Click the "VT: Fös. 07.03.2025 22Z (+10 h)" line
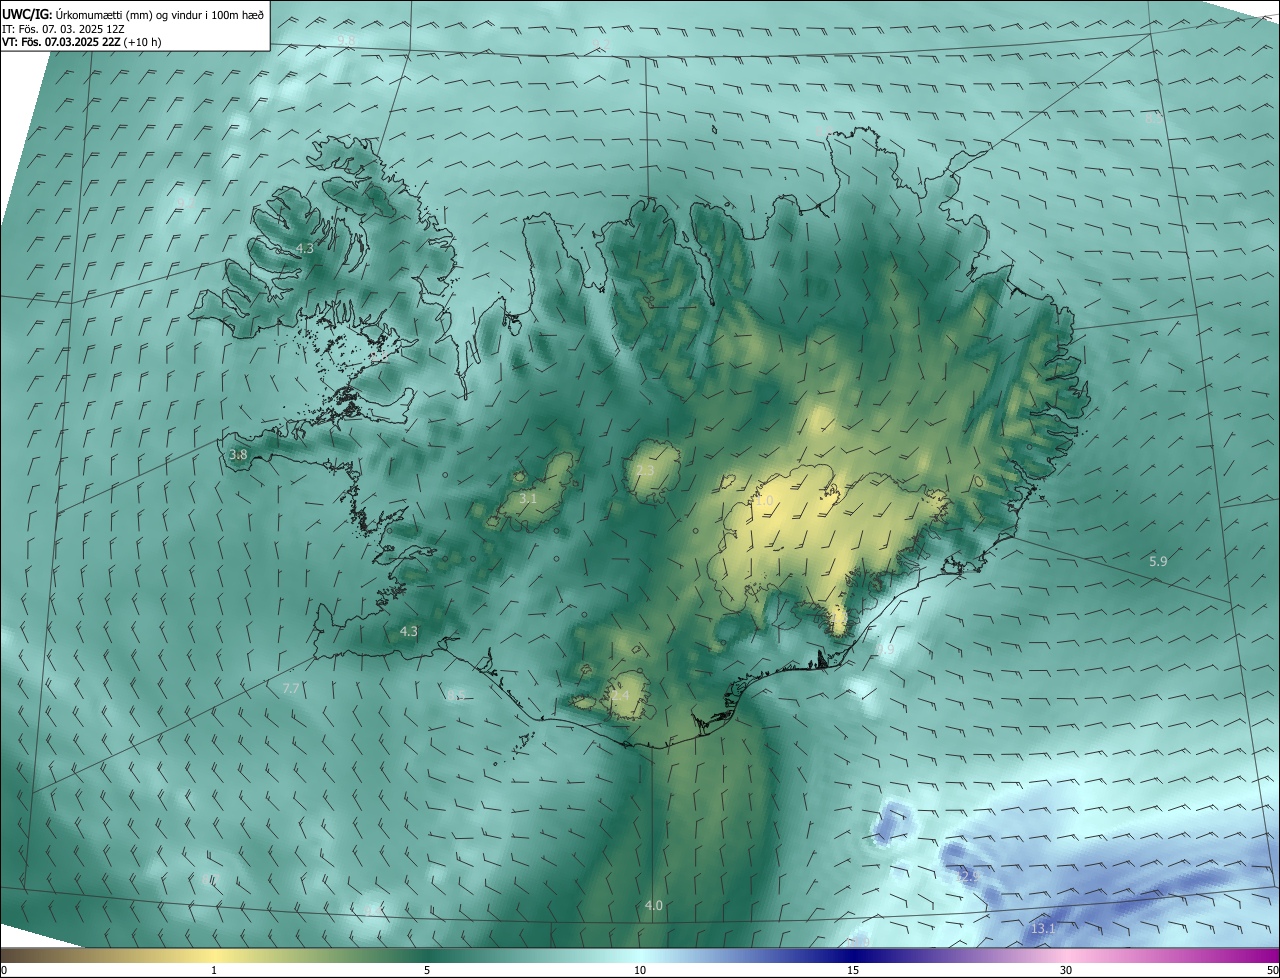Viewport: 1280px width, 978px height. [x=82, y=42]
